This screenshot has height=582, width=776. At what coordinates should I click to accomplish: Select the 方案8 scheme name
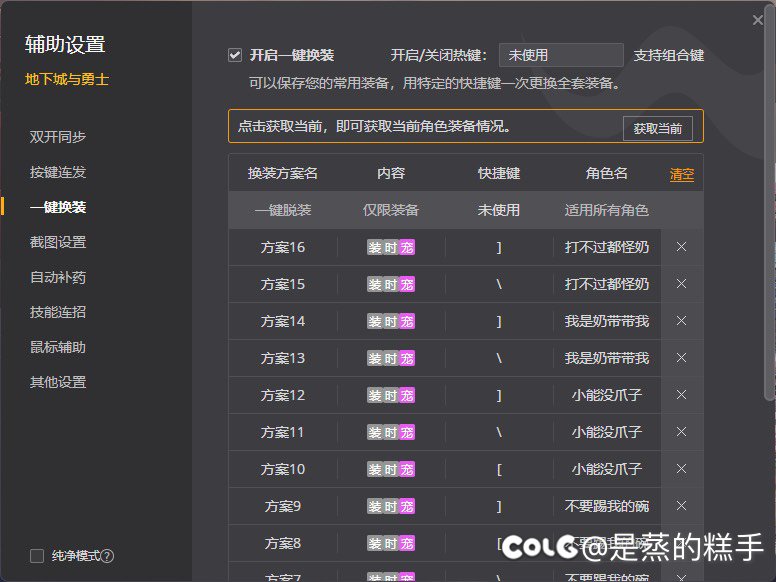pos(283,543)
